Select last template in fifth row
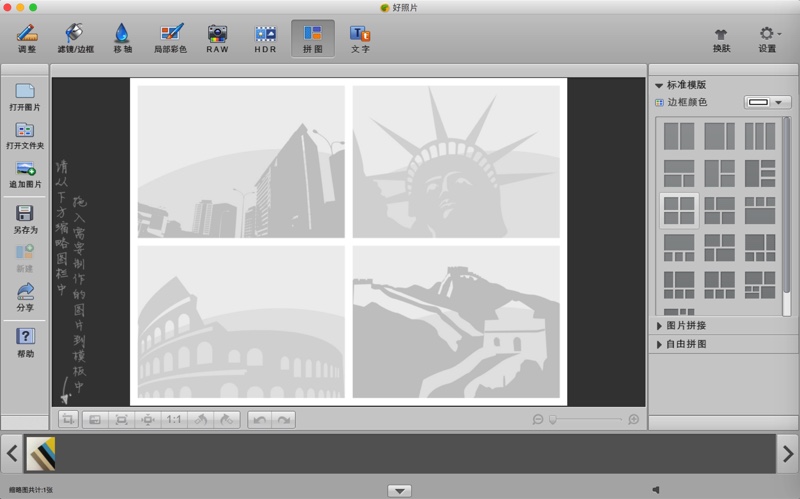800x499 pixels. tap(760, 285)
